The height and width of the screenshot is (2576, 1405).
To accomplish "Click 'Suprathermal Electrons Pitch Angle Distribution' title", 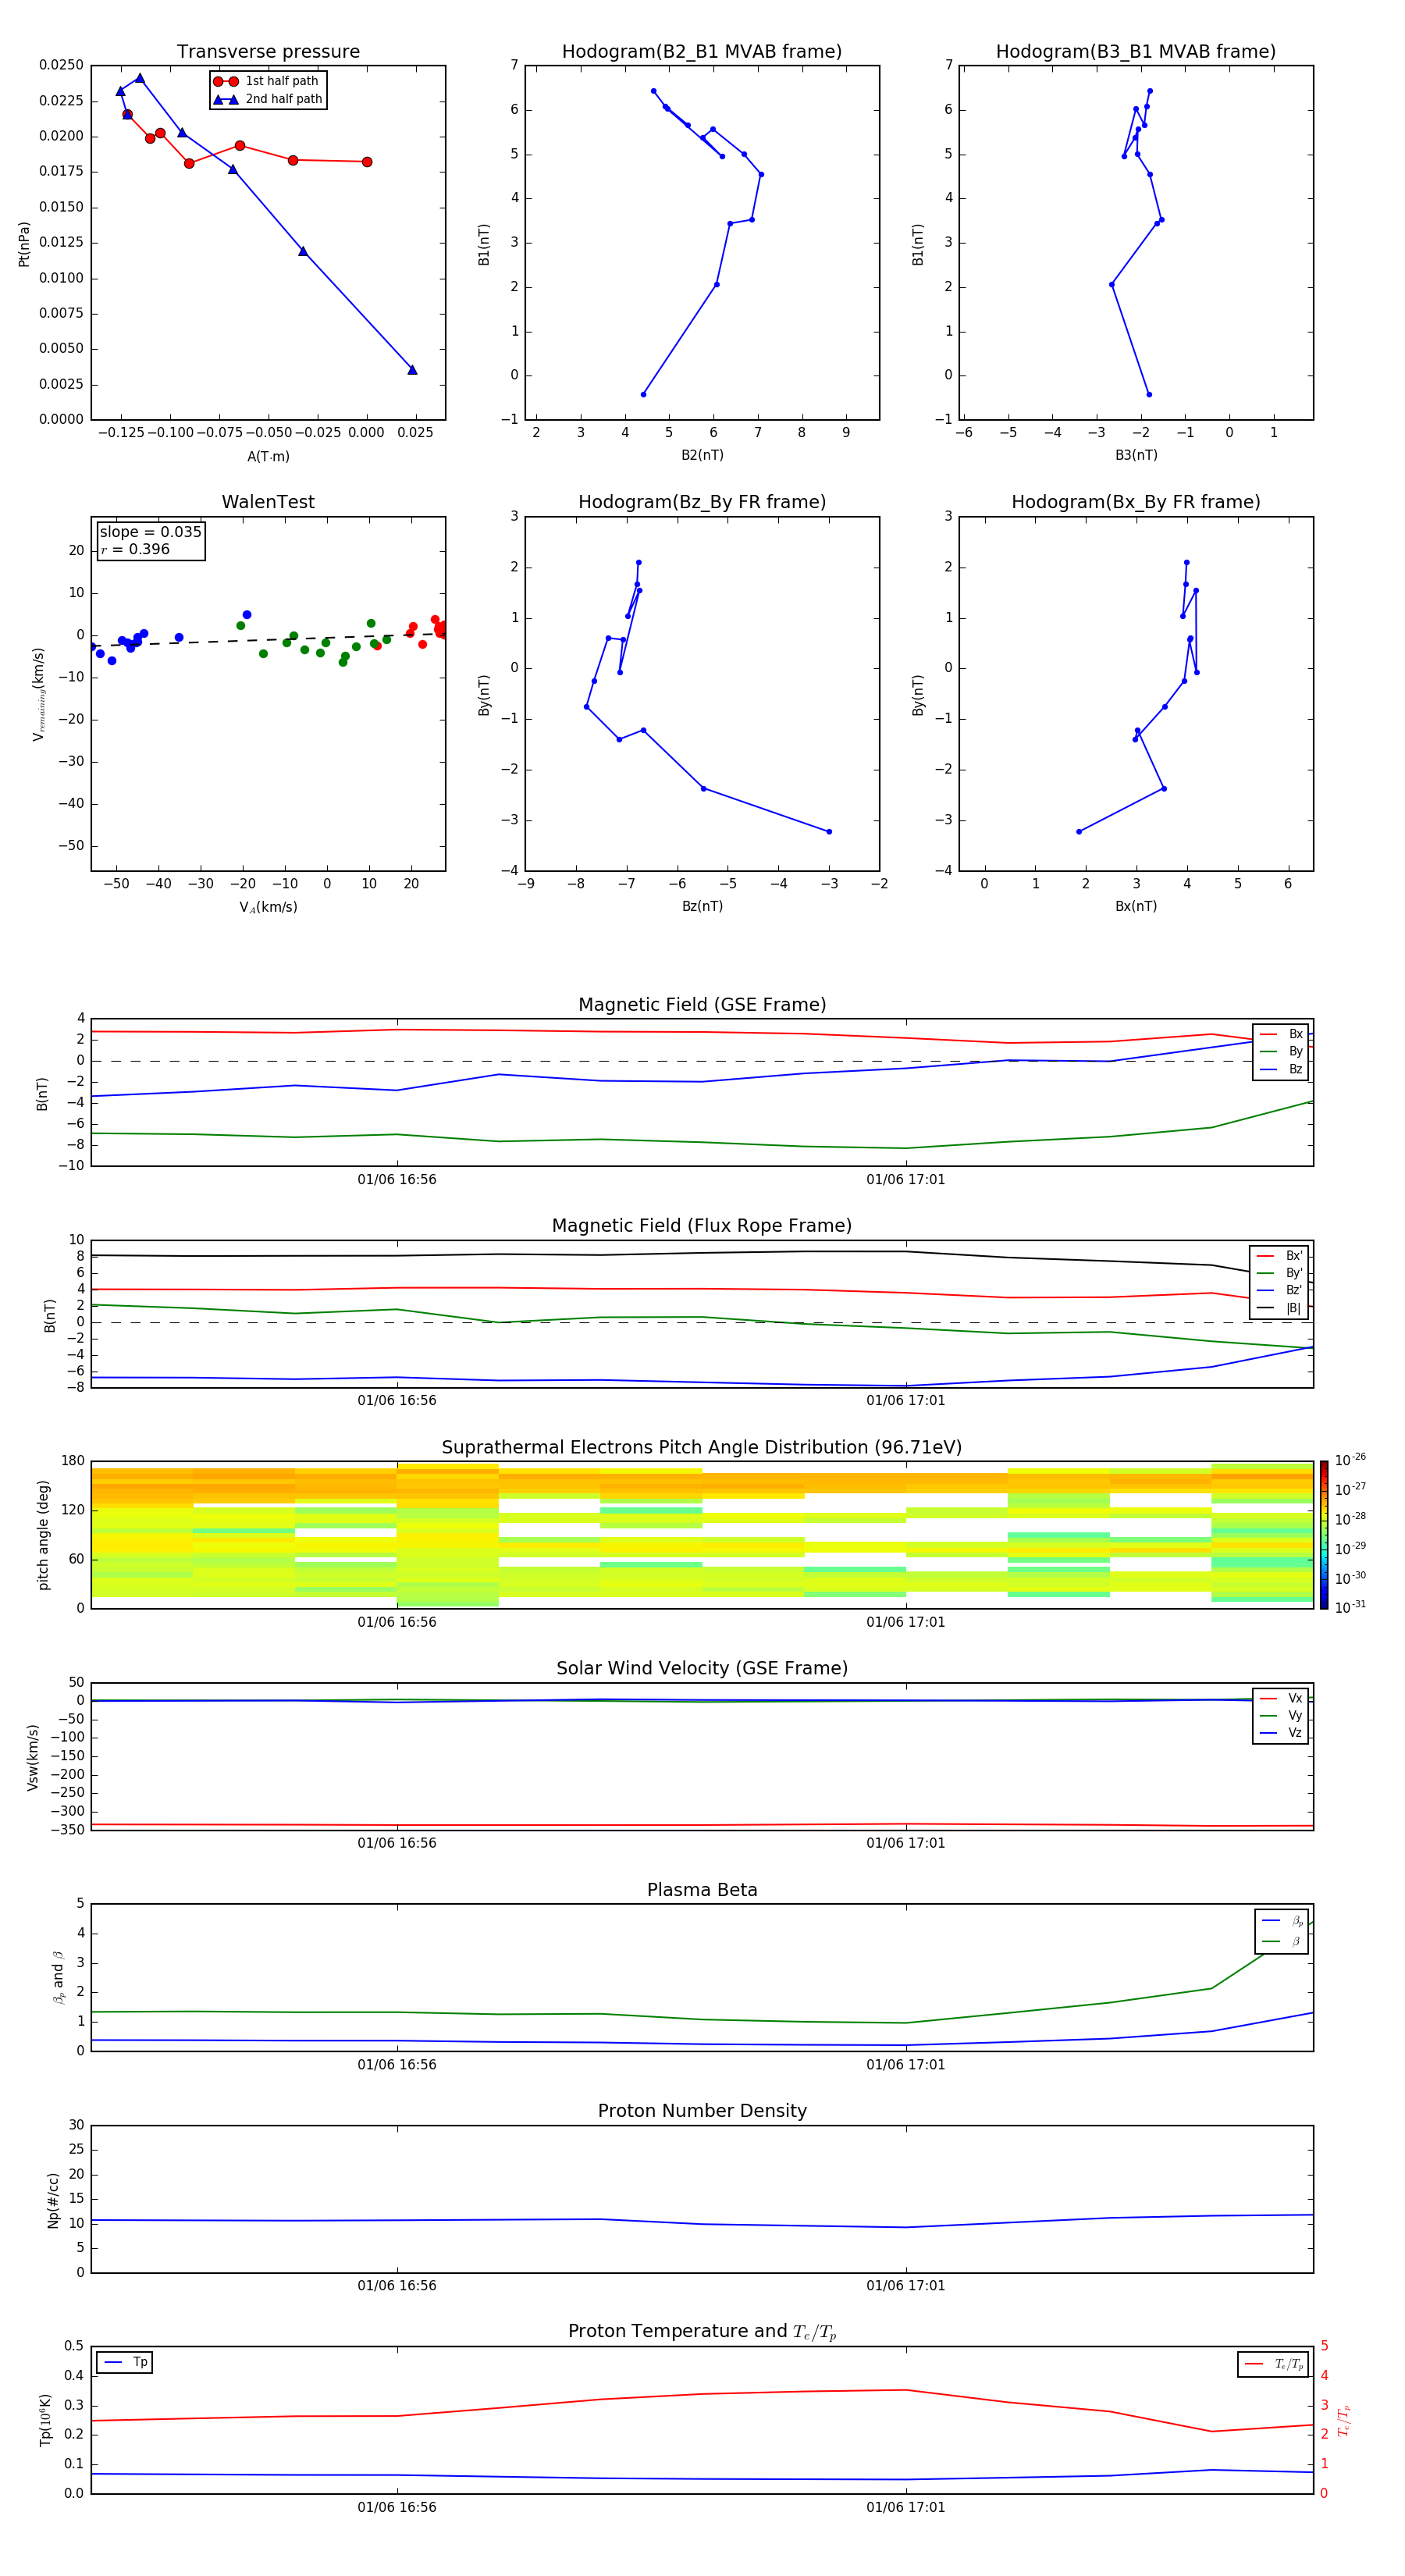I will (x=702, y=1448).
